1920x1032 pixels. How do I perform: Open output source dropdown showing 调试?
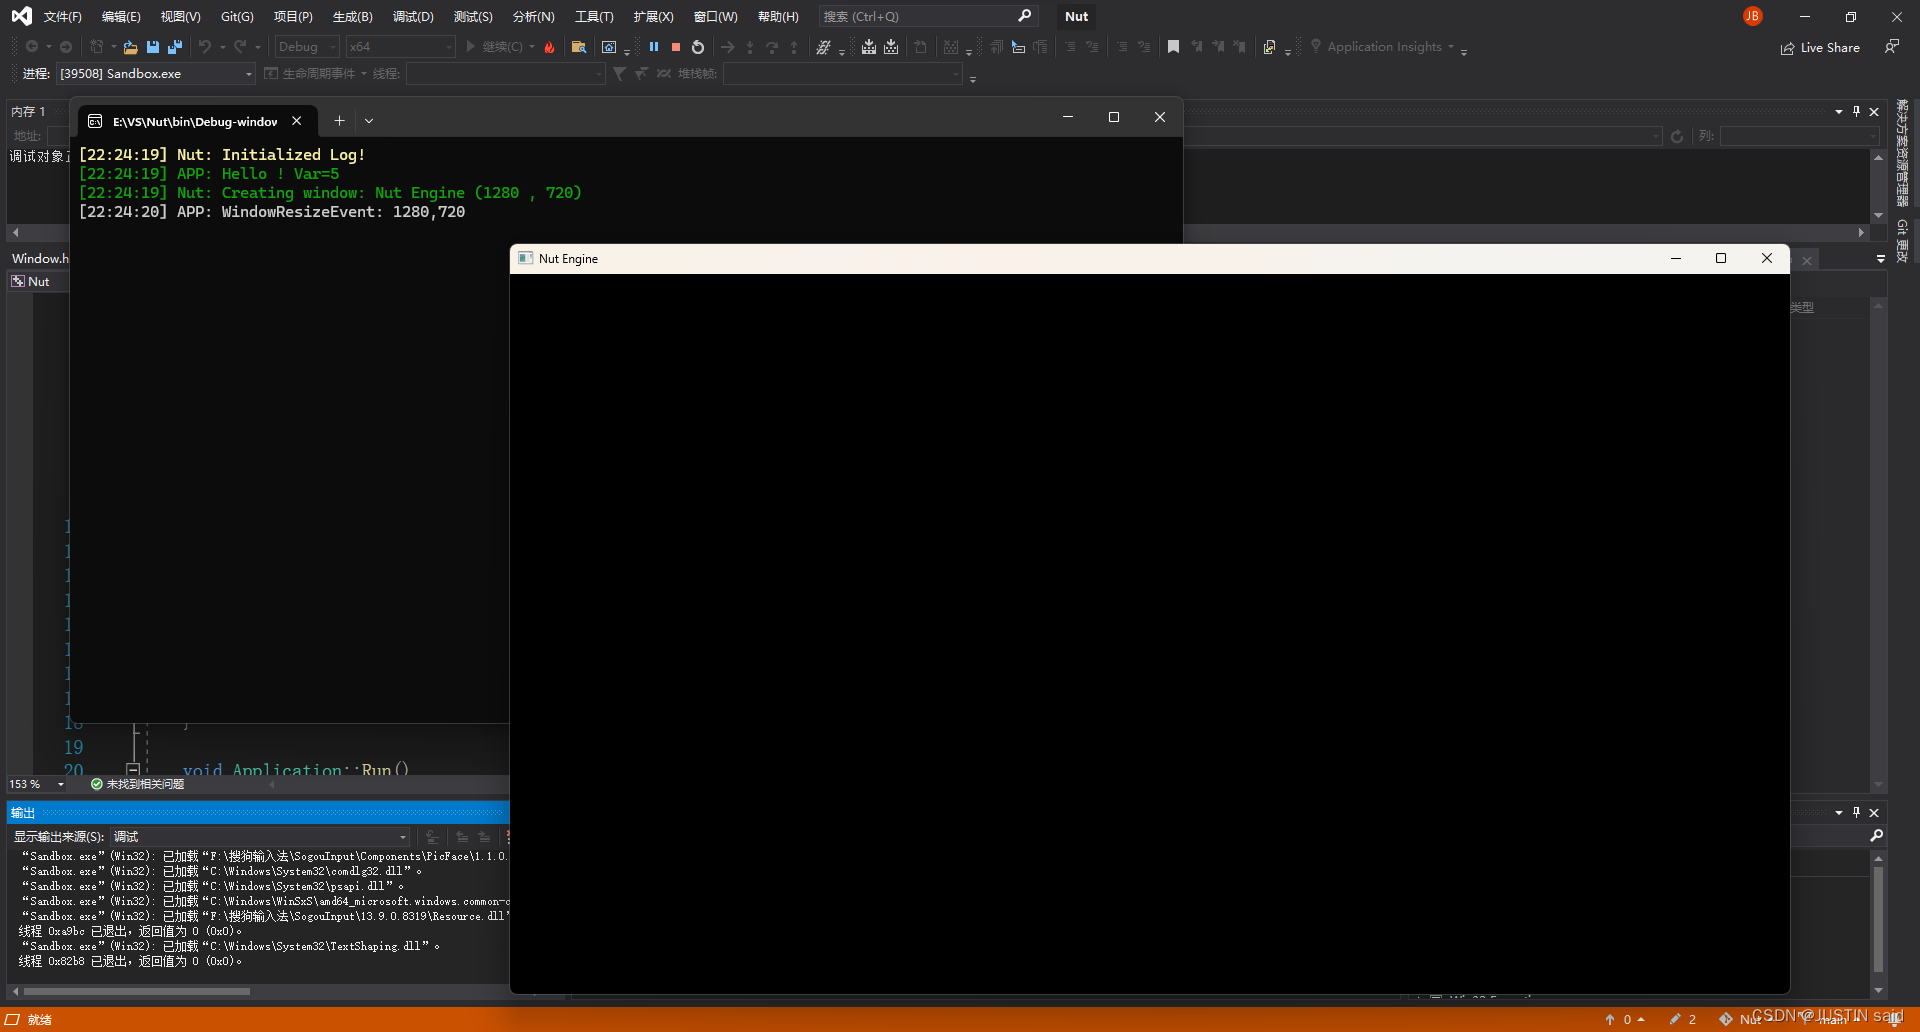click(260, 836)
